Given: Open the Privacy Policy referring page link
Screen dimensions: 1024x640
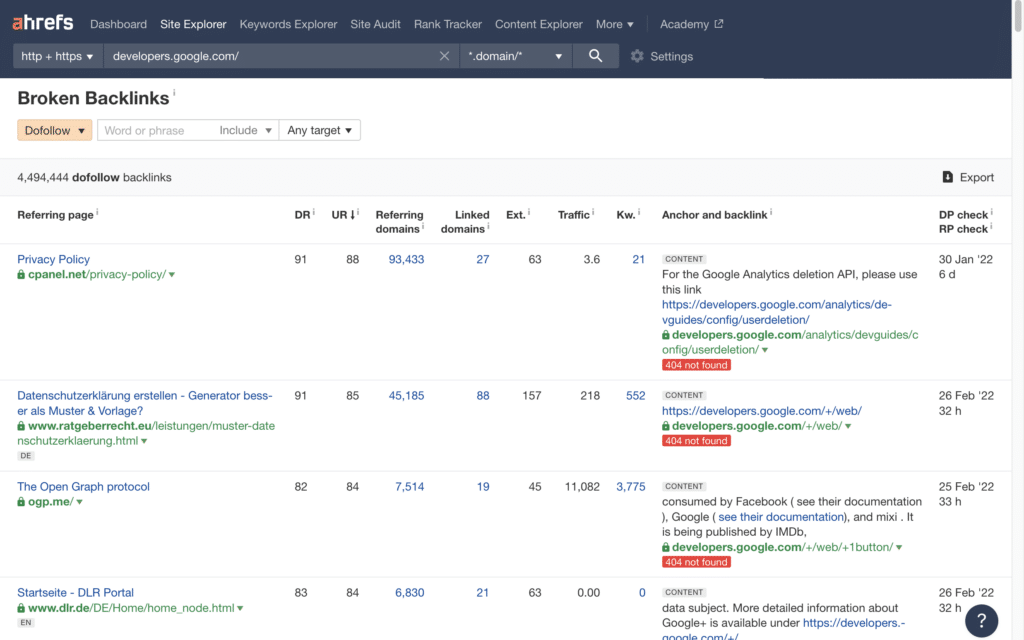Looking at the screenshot, I should click(x=53, y=259).
